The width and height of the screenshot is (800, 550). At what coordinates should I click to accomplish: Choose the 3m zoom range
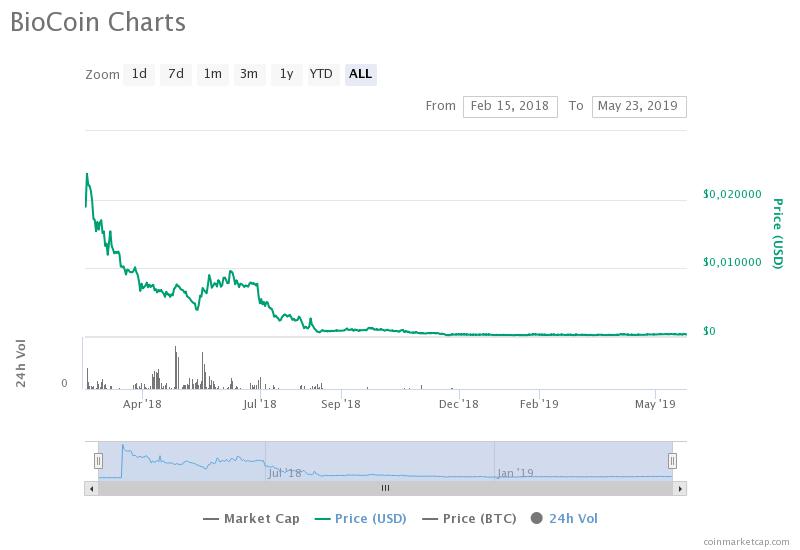click(249, 74)
